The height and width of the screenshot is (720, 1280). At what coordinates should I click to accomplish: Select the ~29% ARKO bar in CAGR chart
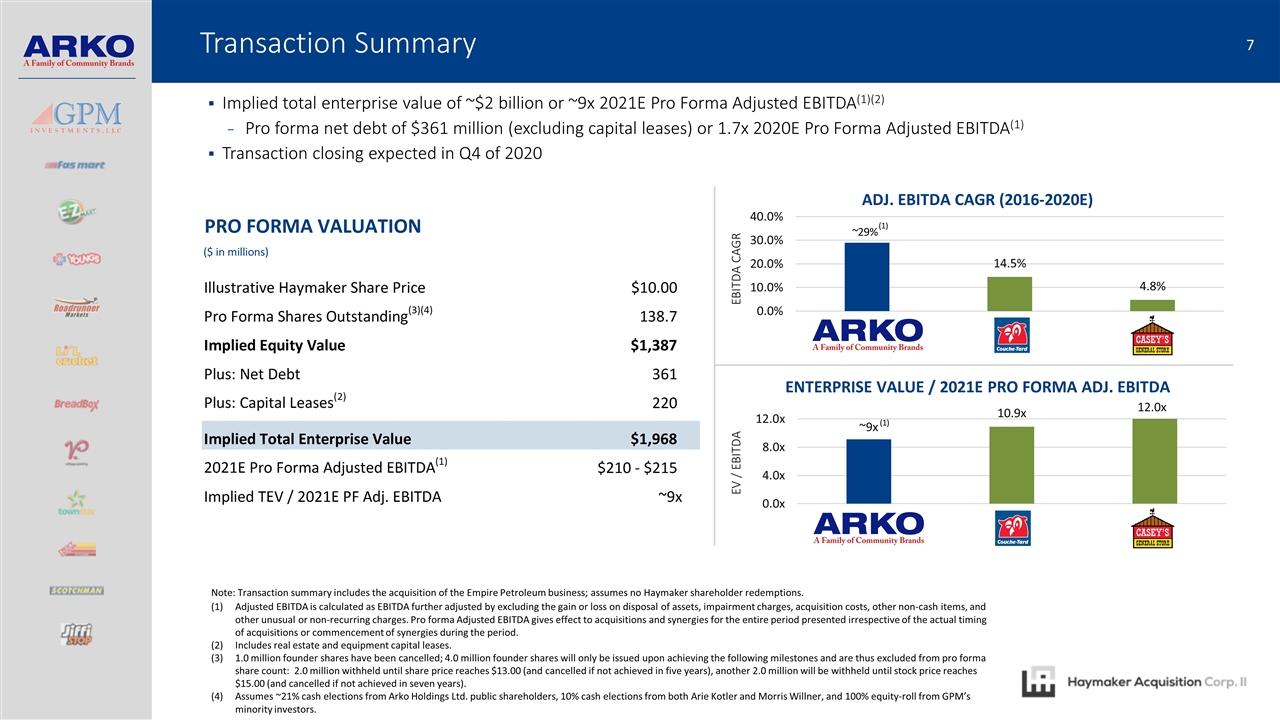pyautogui.click(x=866, y=277)
